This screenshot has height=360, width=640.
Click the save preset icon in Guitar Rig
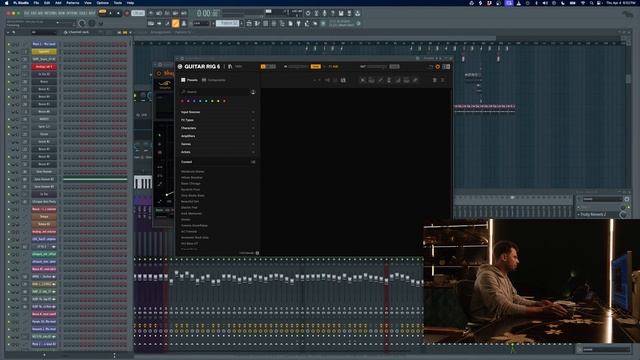(343, 80)
